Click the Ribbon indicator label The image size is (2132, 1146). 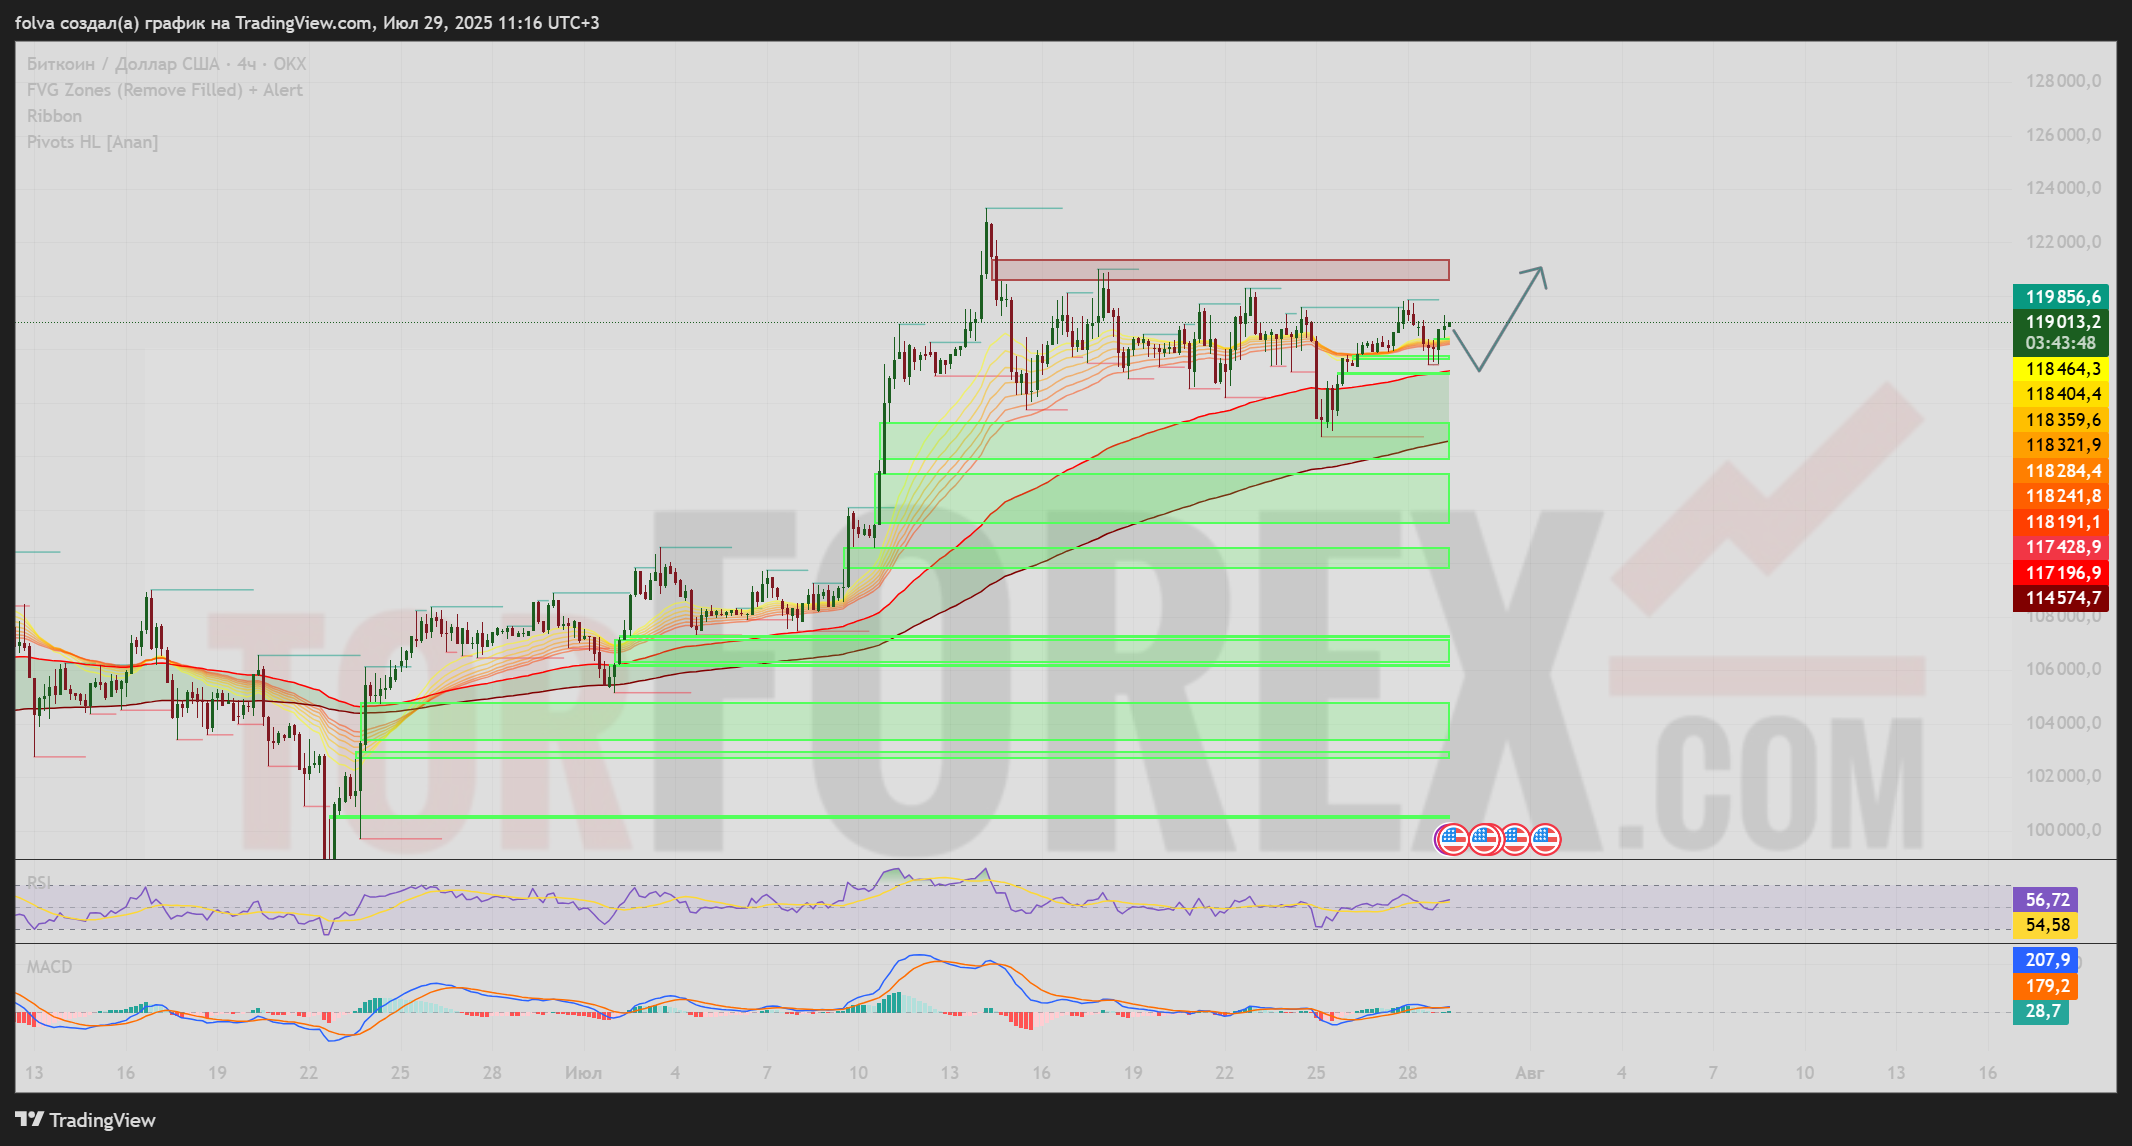(54, 116)
